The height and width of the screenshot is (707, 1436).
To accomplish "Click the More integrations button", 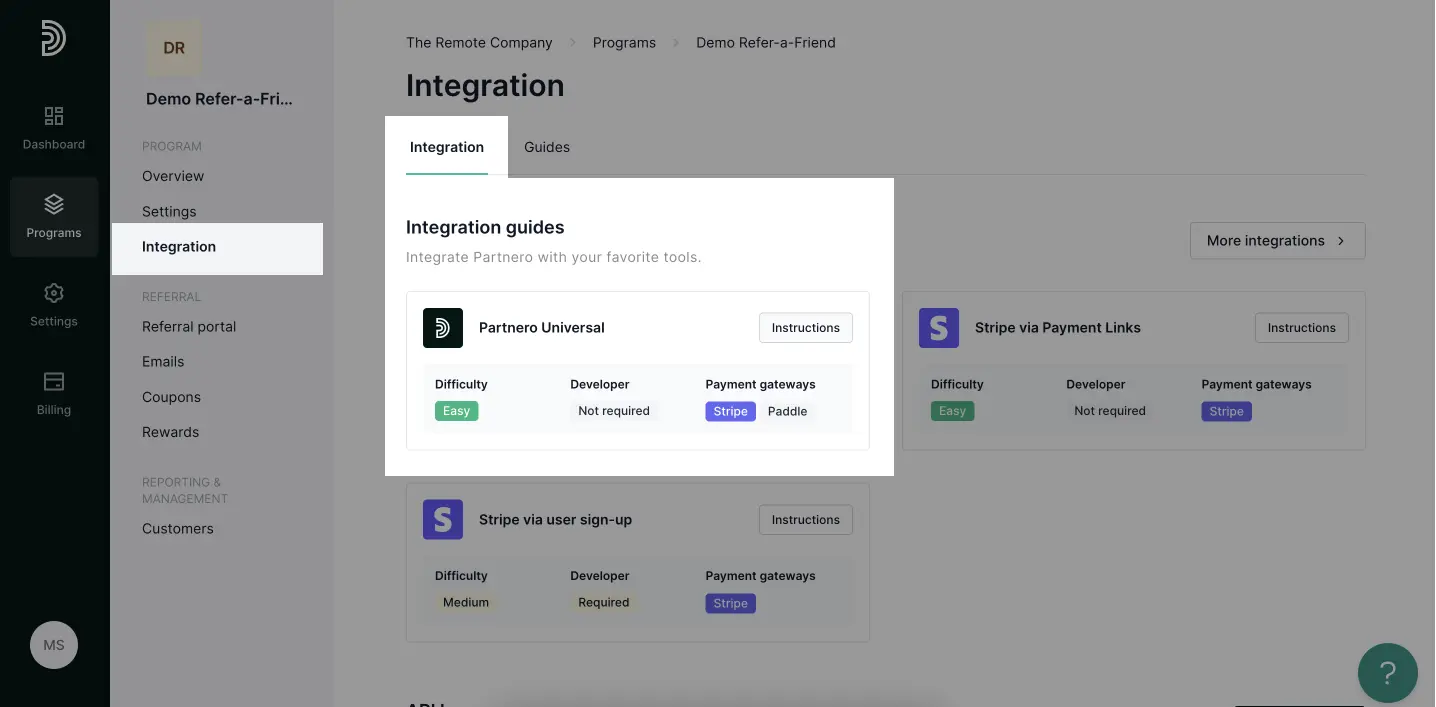I will tap(1277, 241).
